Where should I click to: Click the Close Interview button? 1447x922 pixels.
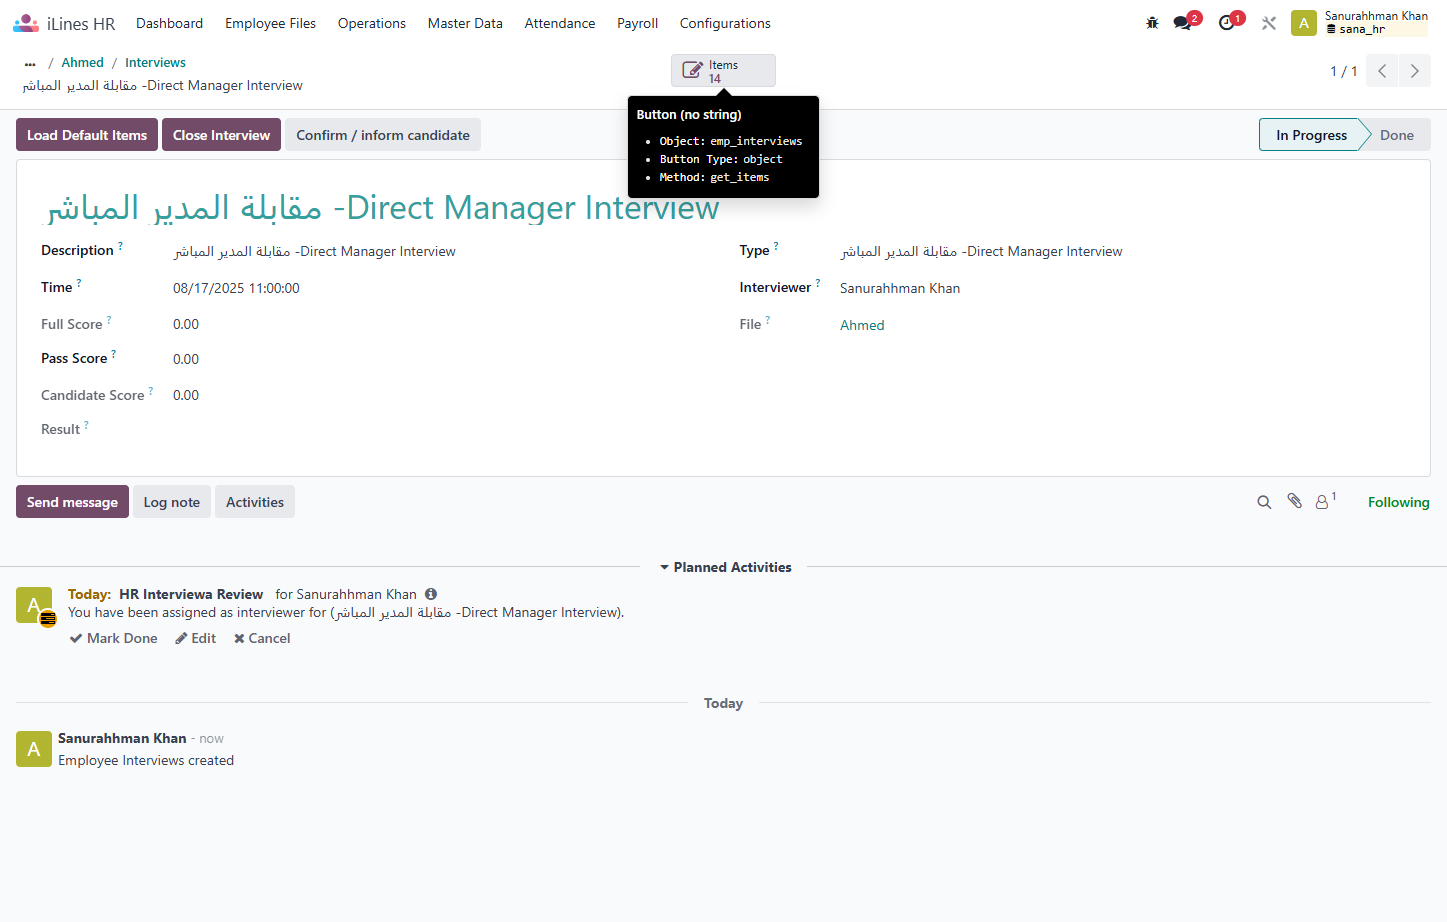pyautogui.click(x=221, y=135)
